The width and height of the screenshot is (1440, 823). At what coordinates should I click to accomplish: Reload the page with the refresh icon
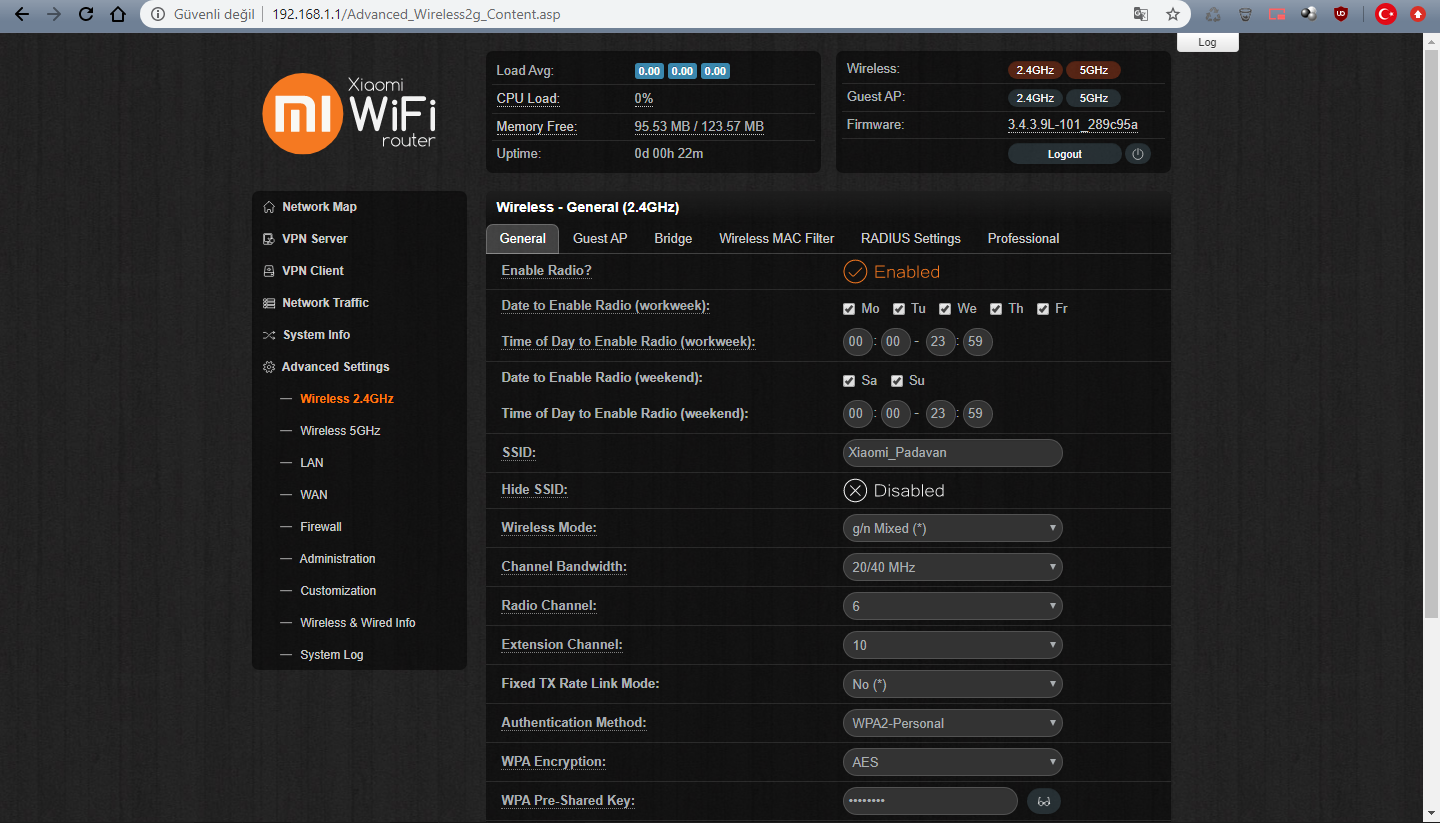coord(86,14)
